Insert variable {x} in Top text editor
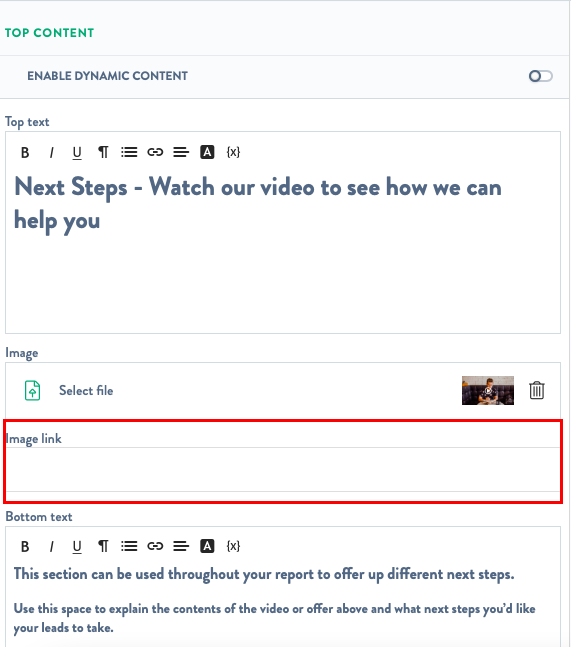Viewport: 571px width, 647px height. click(x=233, y=152)
